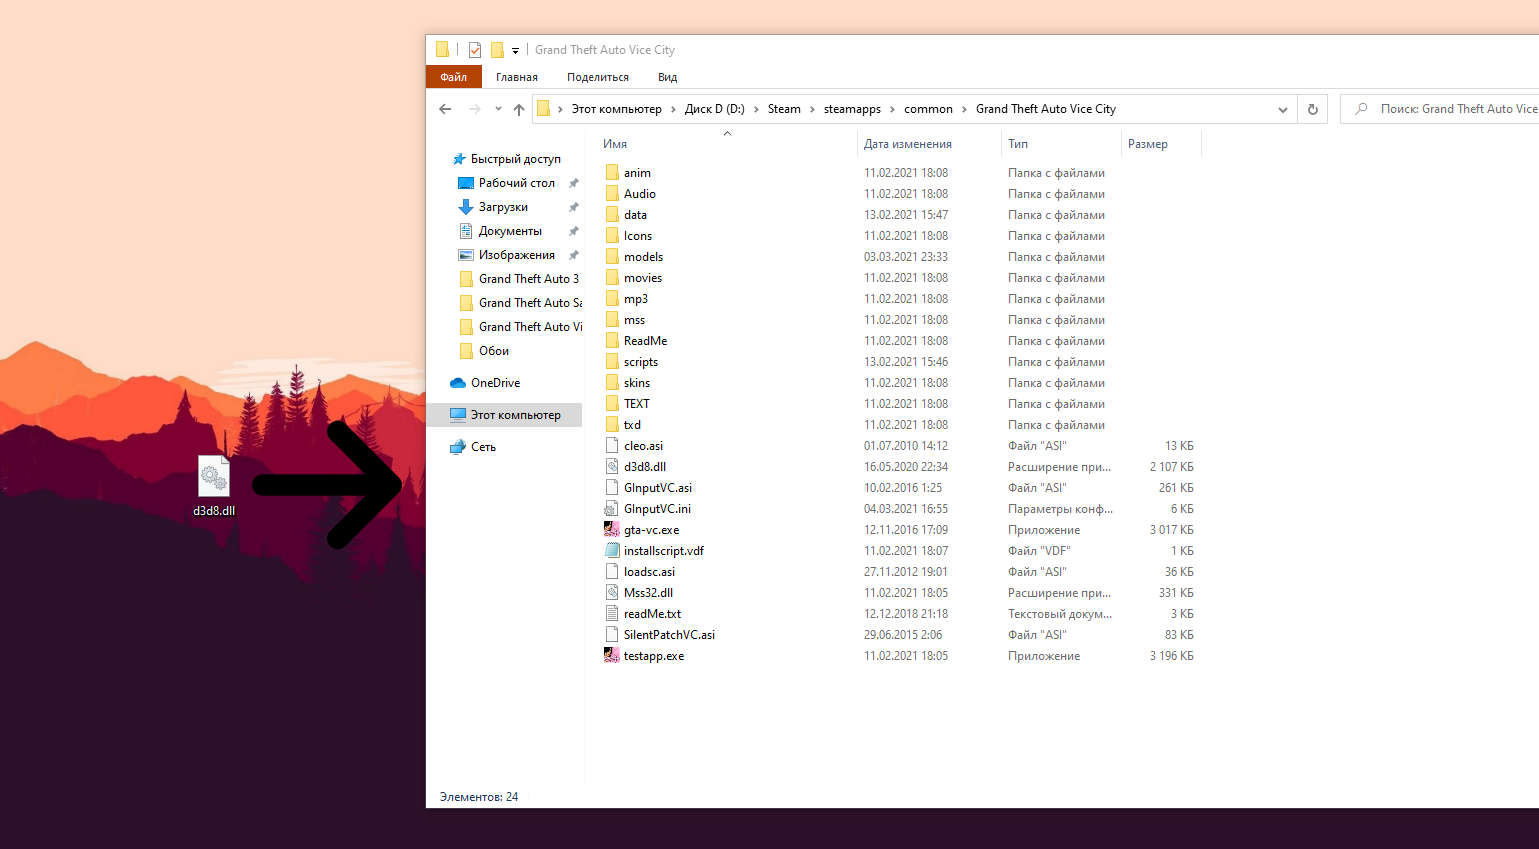This screenshot has height=849, width=1539.
Task: Open Изображения in the navigation pane
Action: [516, 255]
